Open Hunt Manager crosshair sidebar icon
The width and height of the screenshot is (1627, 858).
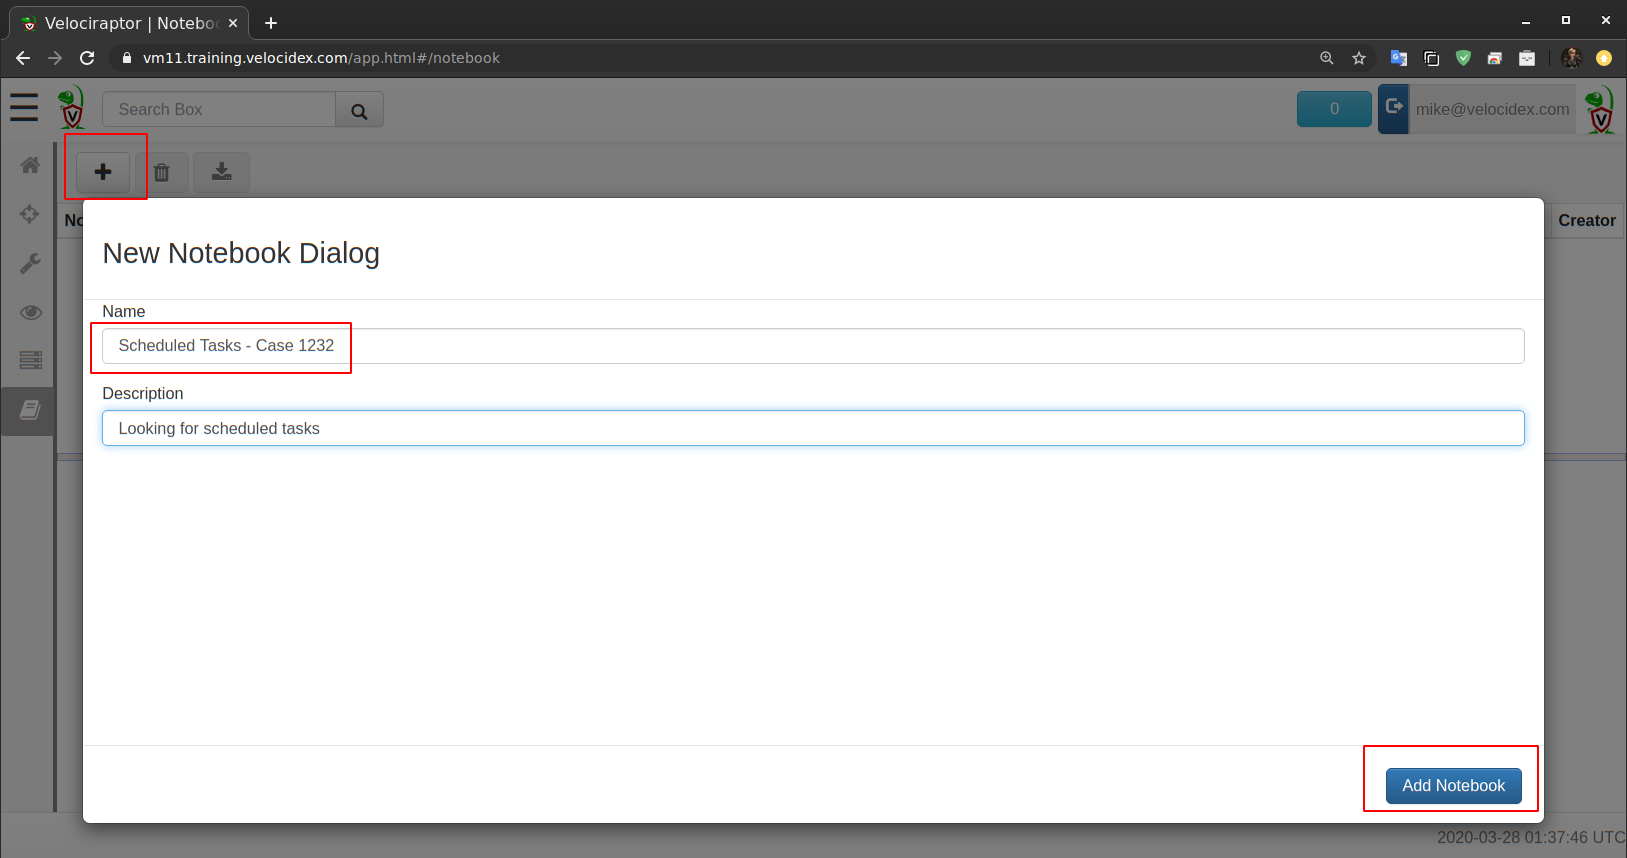30,214
